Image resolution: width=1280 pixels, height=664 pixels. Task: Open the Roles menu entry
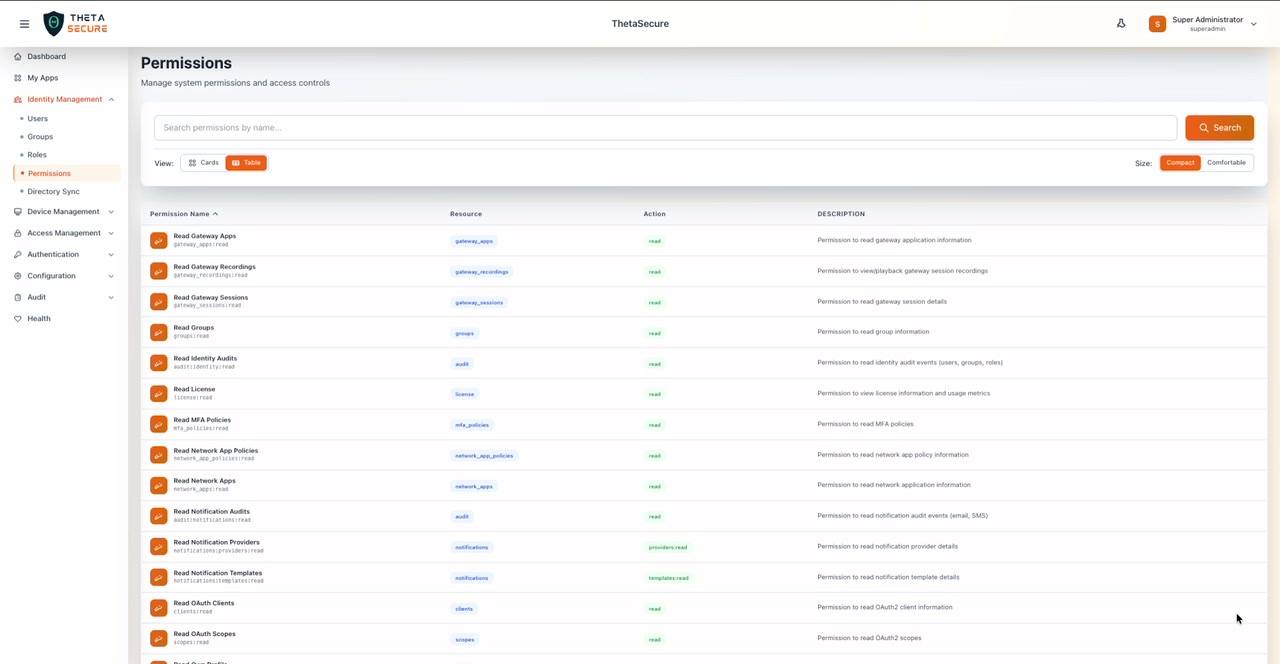click(x=37, y=154)
